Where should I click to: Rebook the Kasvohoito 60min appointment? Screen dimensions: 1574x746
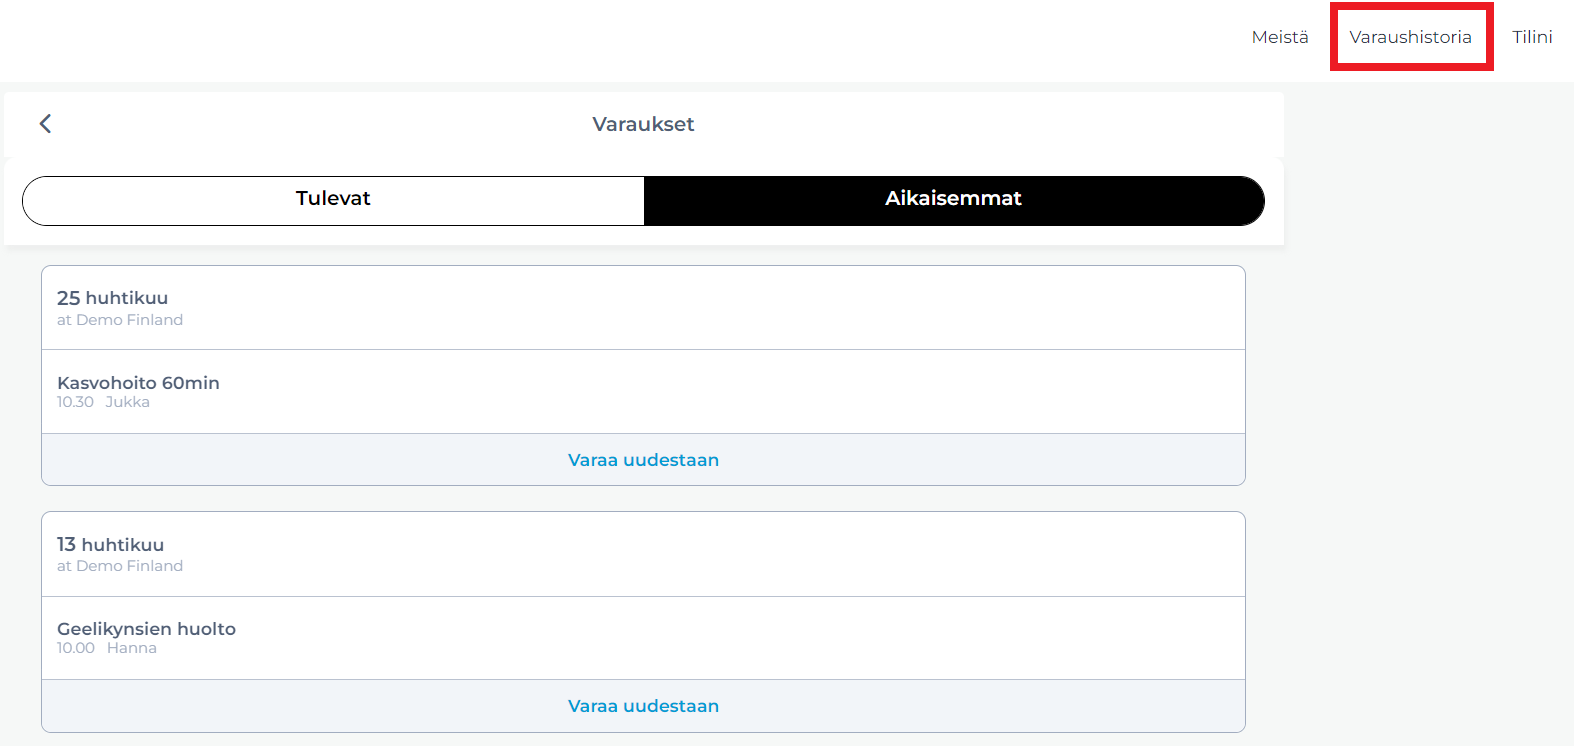pos(643,460)
